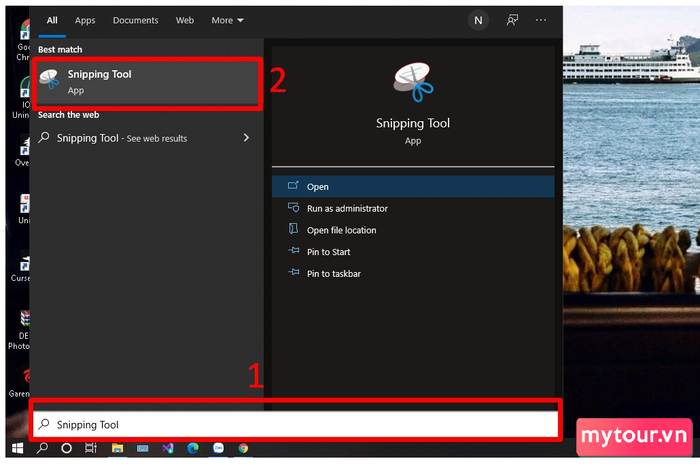
Task: Click the pin icon beside Pin to taskbar
Action: [x=294, y=272]
